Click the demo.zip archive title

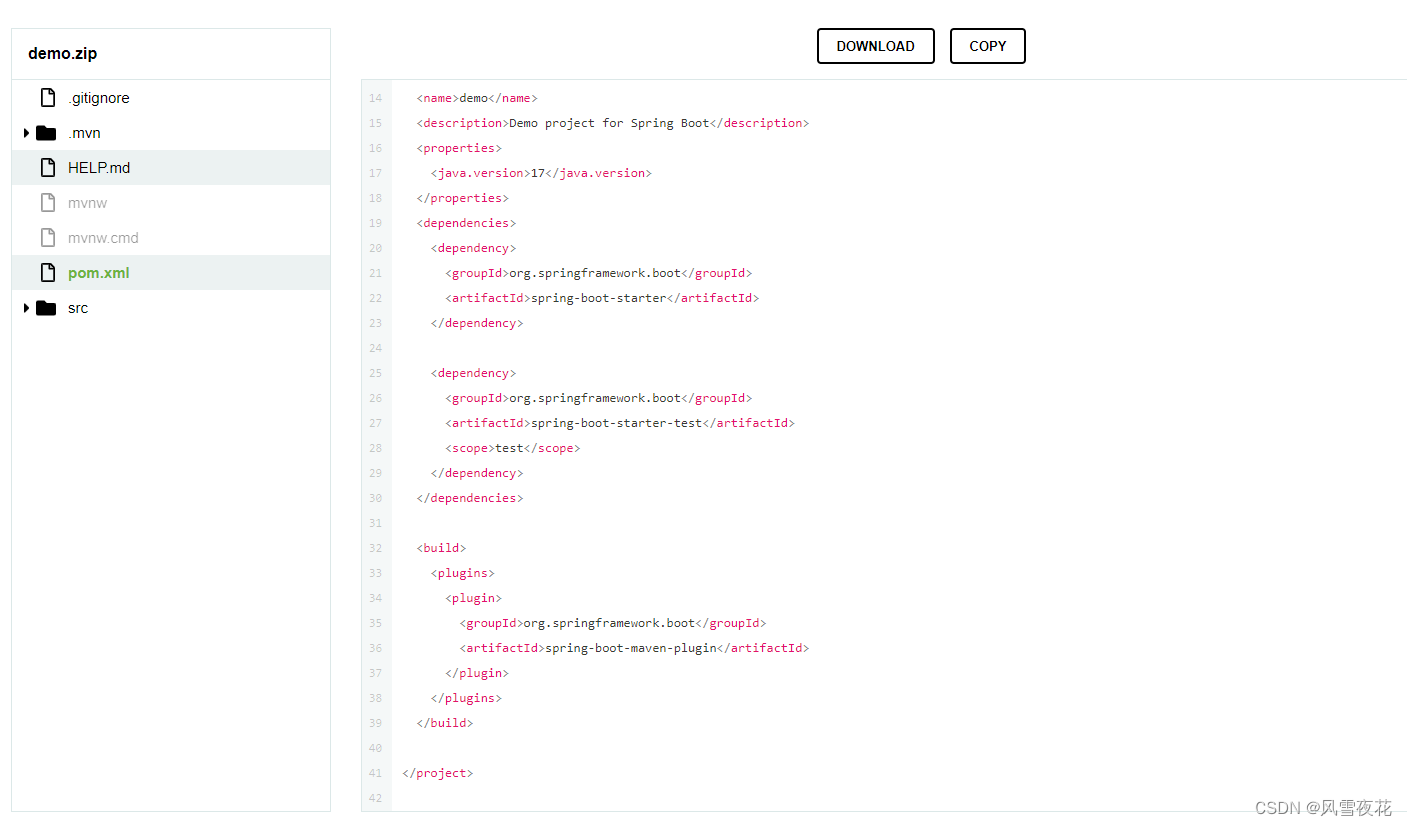(x=62, y=53)
